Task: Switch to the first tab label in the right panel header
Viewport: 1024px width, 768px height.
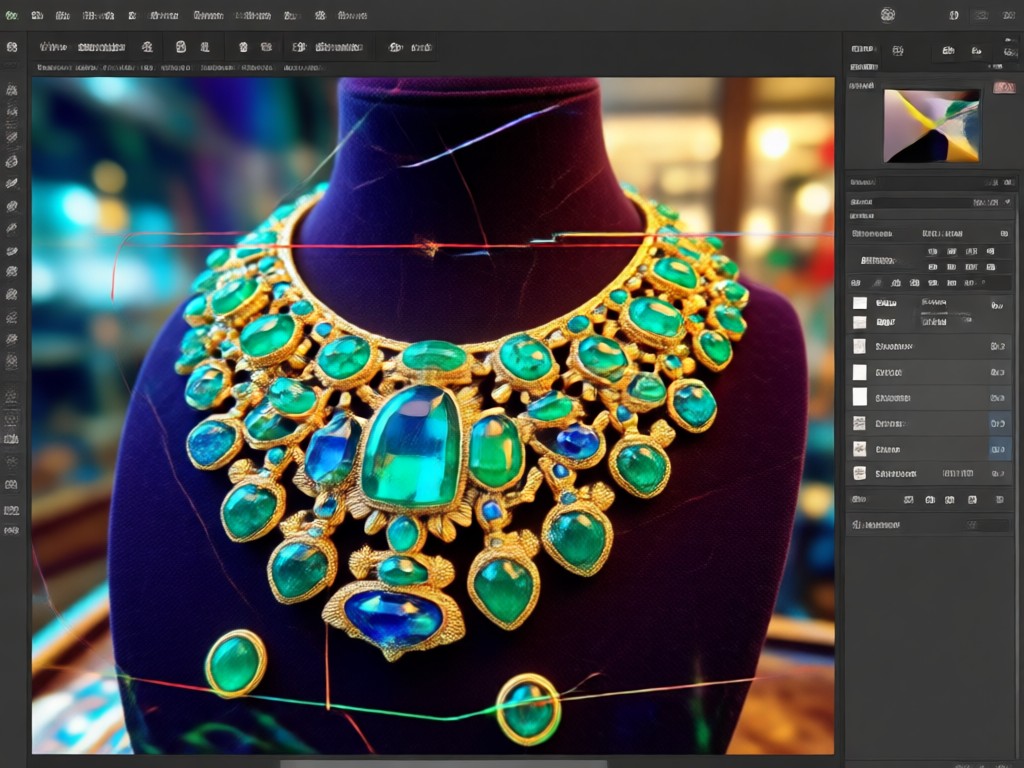Action: (862, 49)
